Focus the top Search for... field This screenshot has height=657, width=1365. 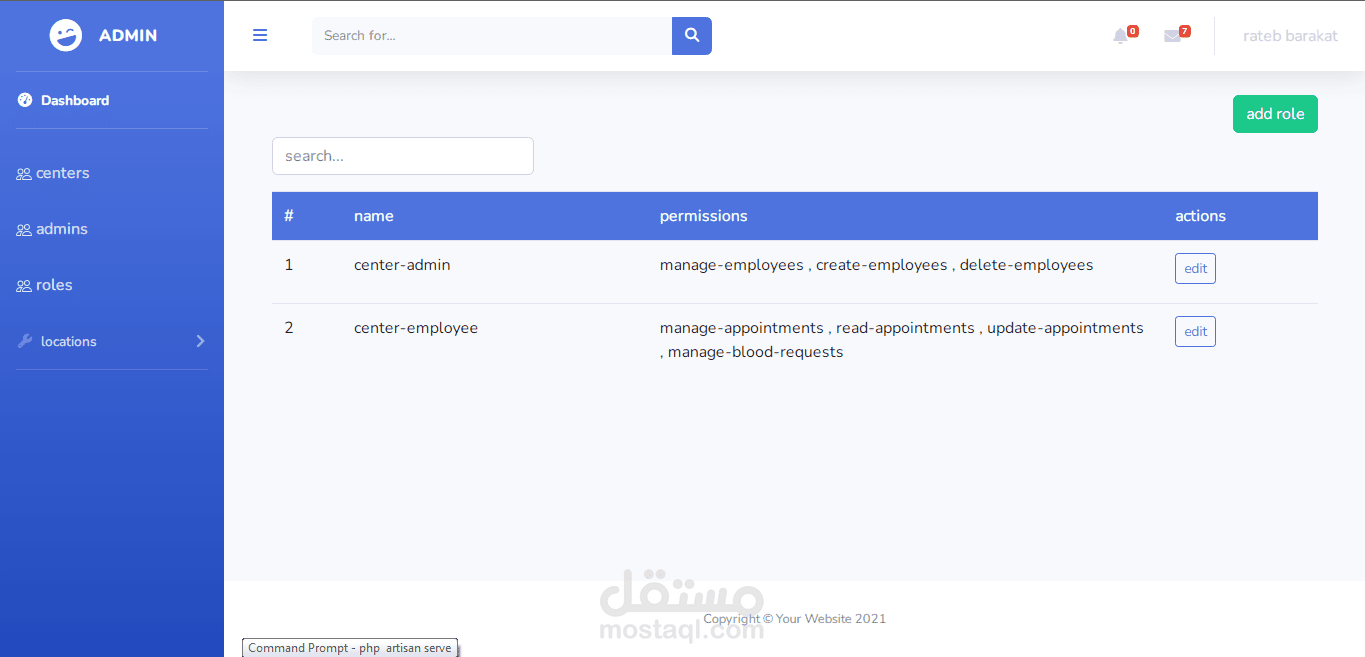point(492,35)
